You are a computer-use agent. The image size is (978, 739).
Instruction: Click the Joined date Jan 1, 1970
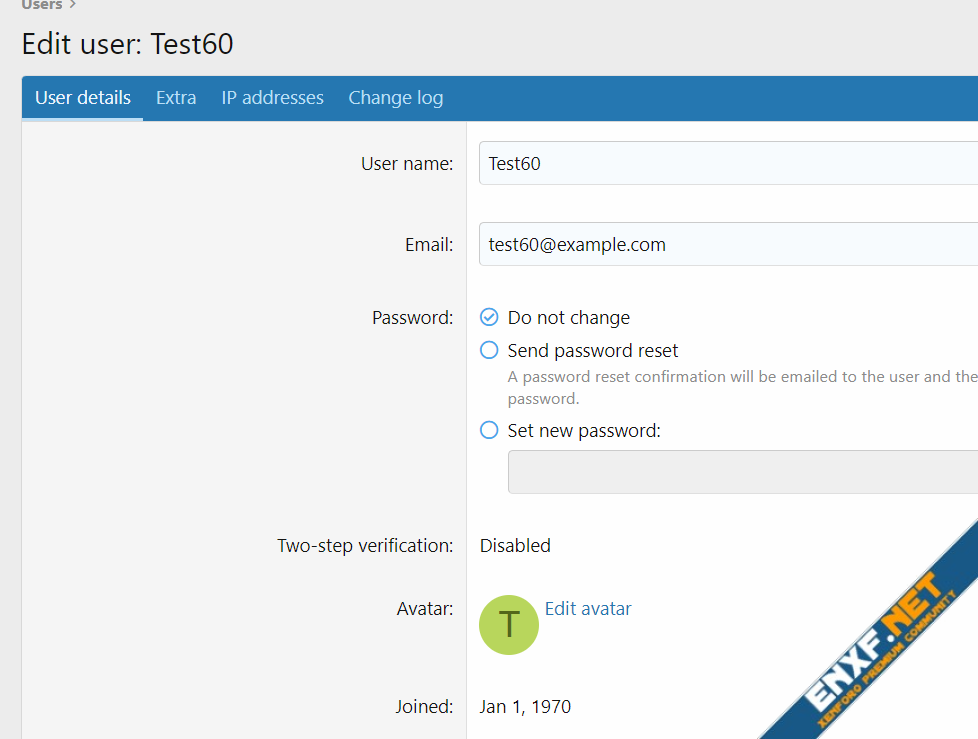(525, 707)
